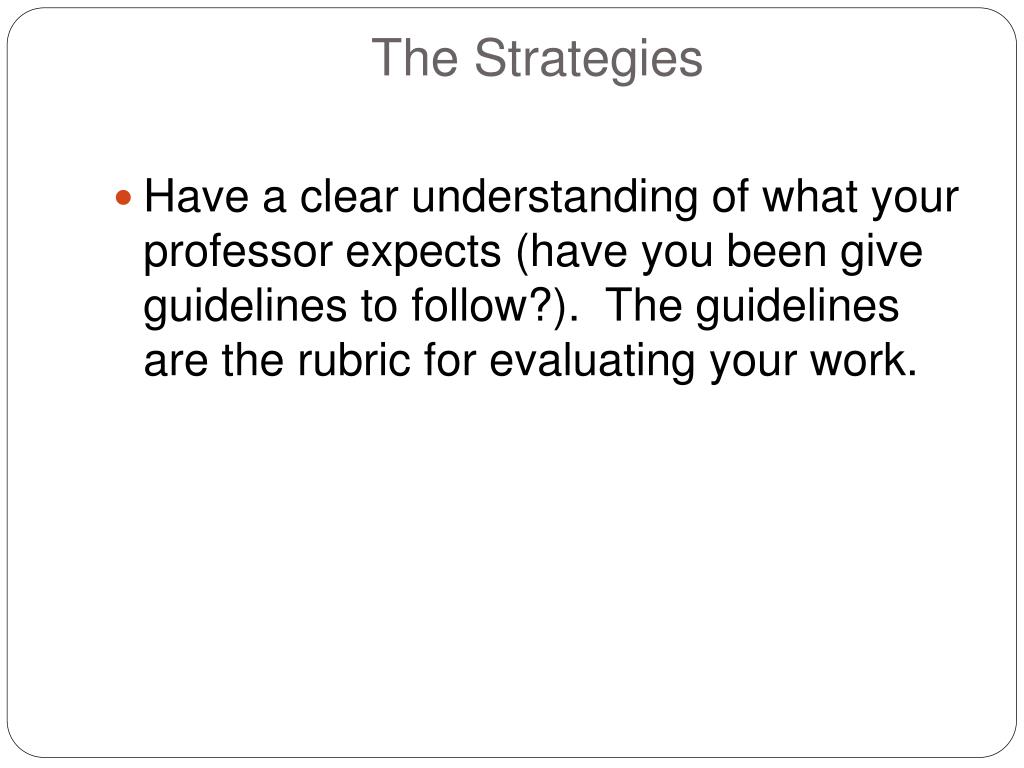Click 'guidelines' at end of third line
The height and width of the screenshot is (768, 1024).
click(x=797, y=307)
